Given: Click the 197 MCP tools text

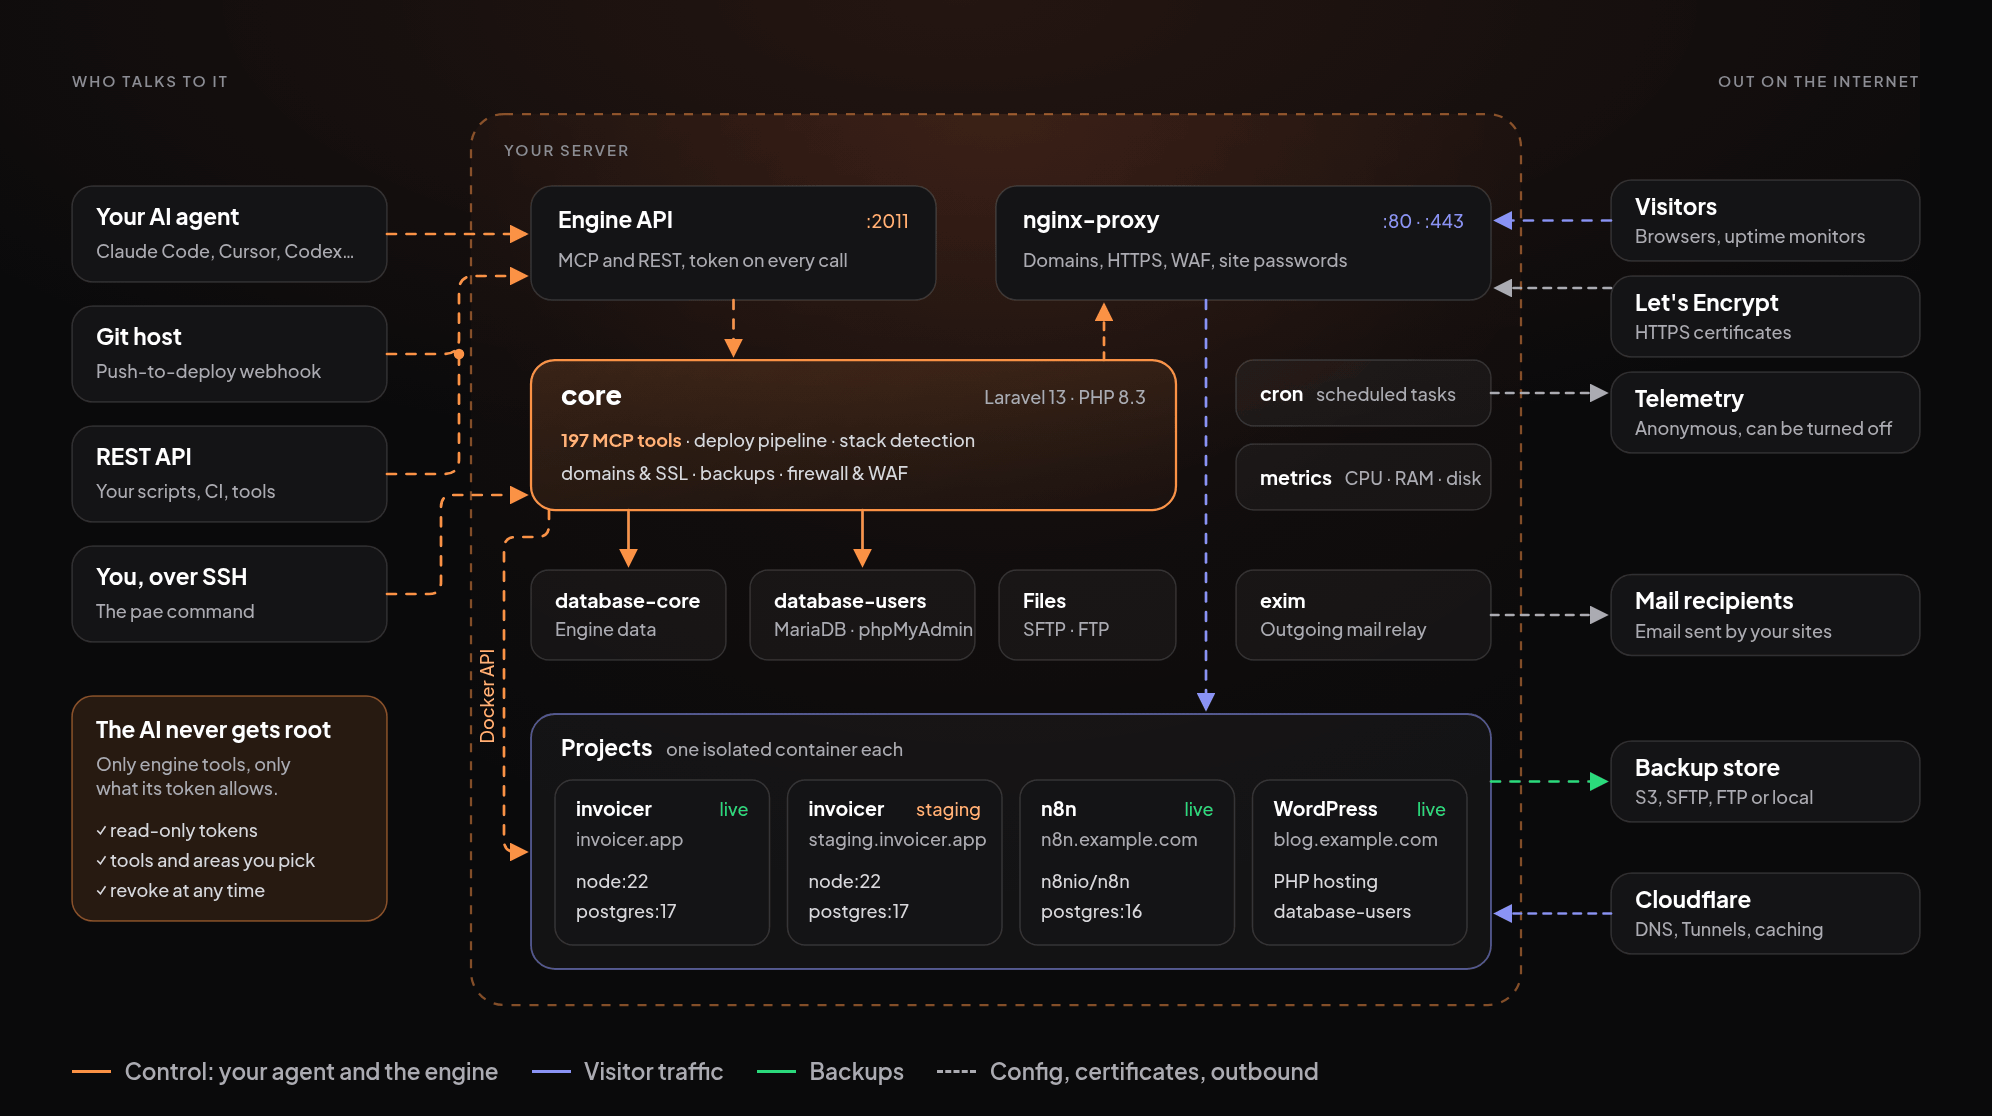Looking at the screenshot, I should pyautogui.click(x=621, y=441).
